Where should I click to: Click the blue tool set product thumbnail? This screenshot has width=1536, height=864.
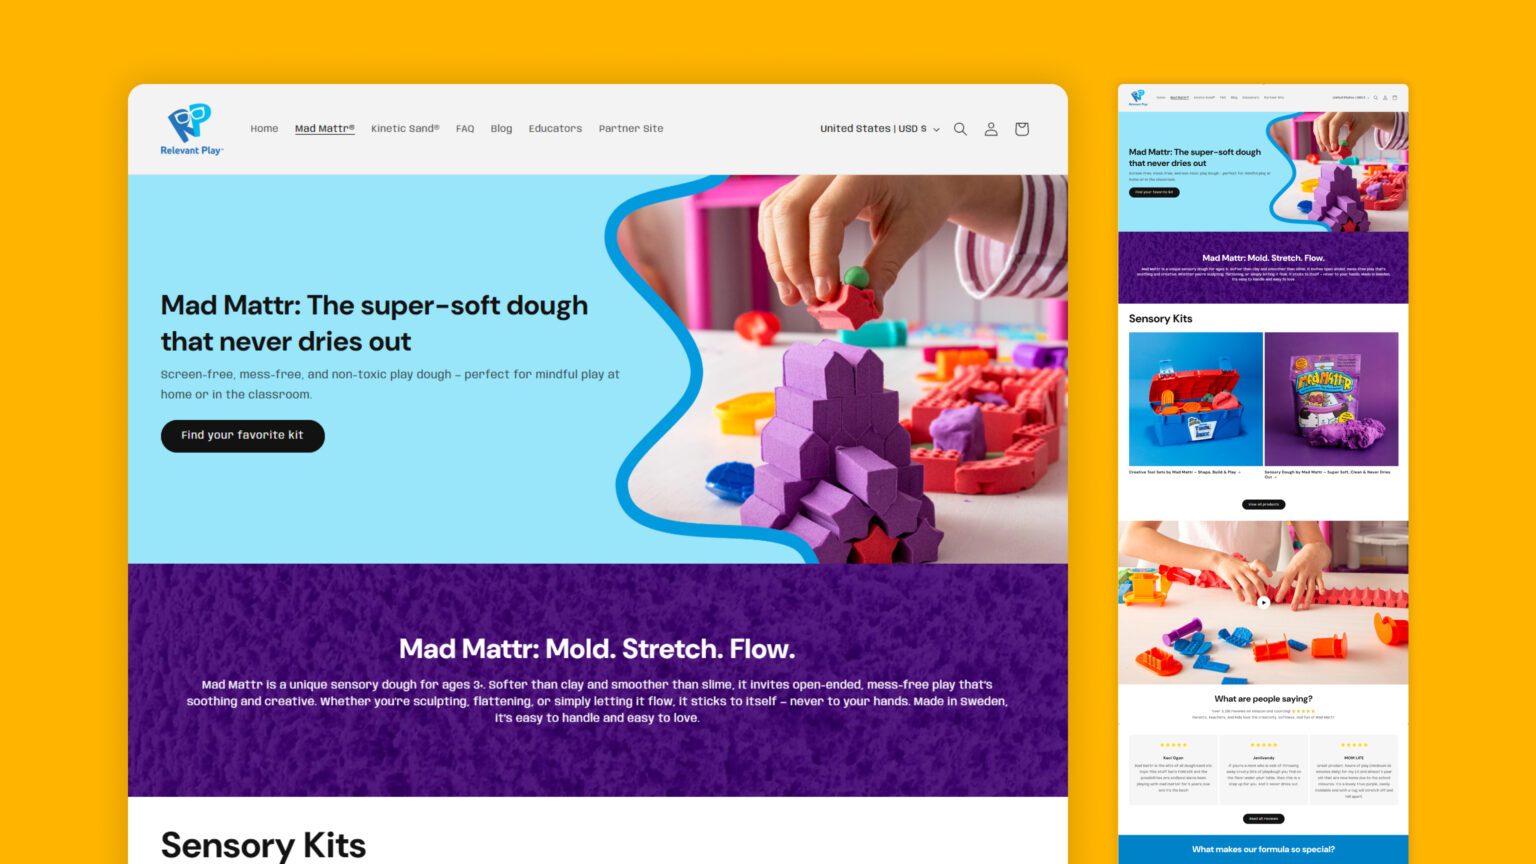1195,399
